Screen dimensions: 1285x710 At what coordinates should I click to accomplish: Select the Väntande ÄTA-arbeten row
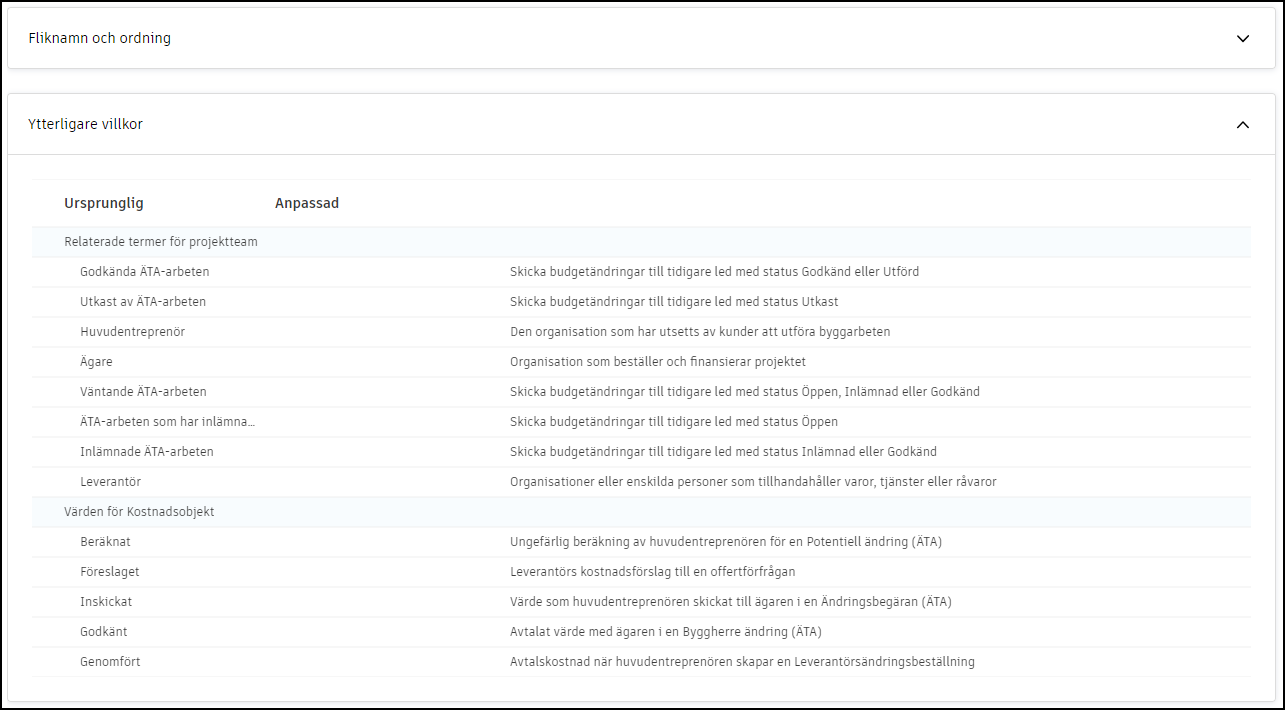tap(144, 392)
